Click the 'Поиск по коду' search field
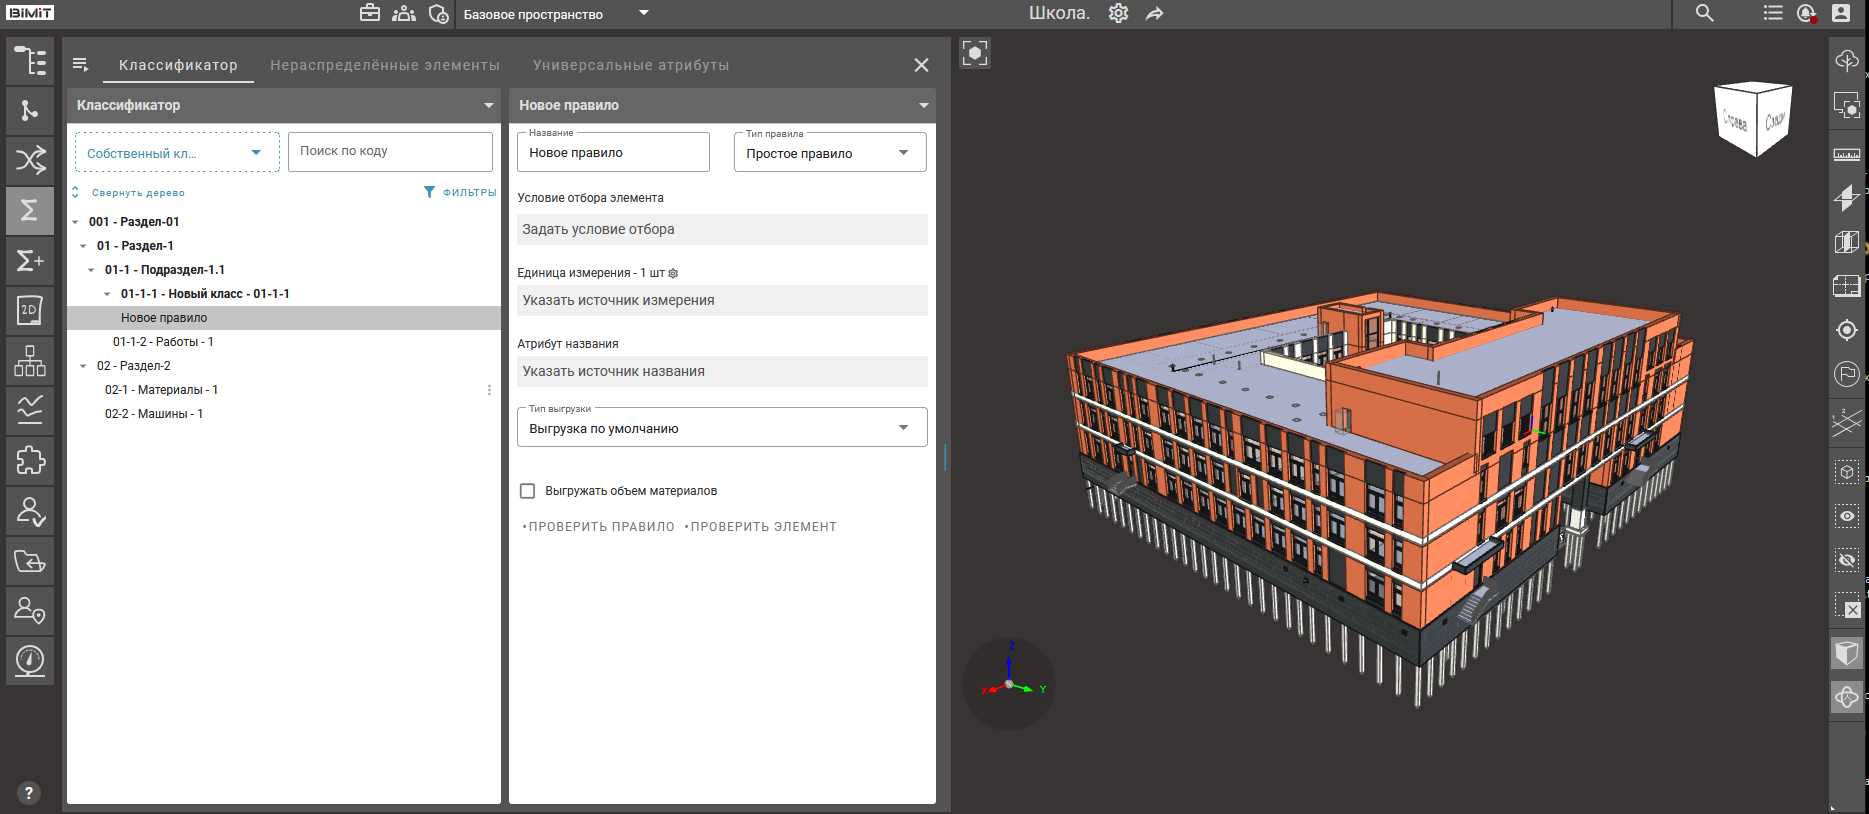The height and width of the screenshot is (814, 1869). (x=390, y=151)
